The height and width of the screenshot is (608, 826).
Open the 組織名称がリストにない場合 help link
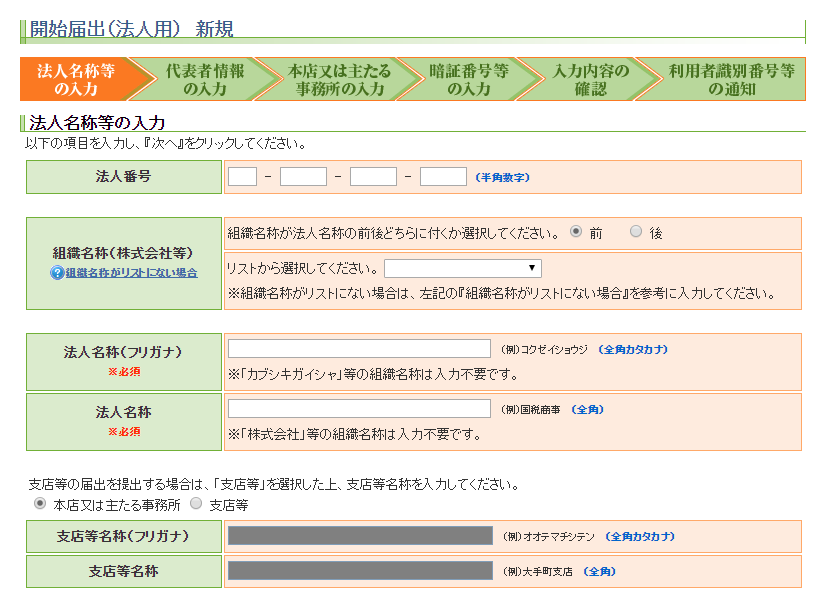131,273
